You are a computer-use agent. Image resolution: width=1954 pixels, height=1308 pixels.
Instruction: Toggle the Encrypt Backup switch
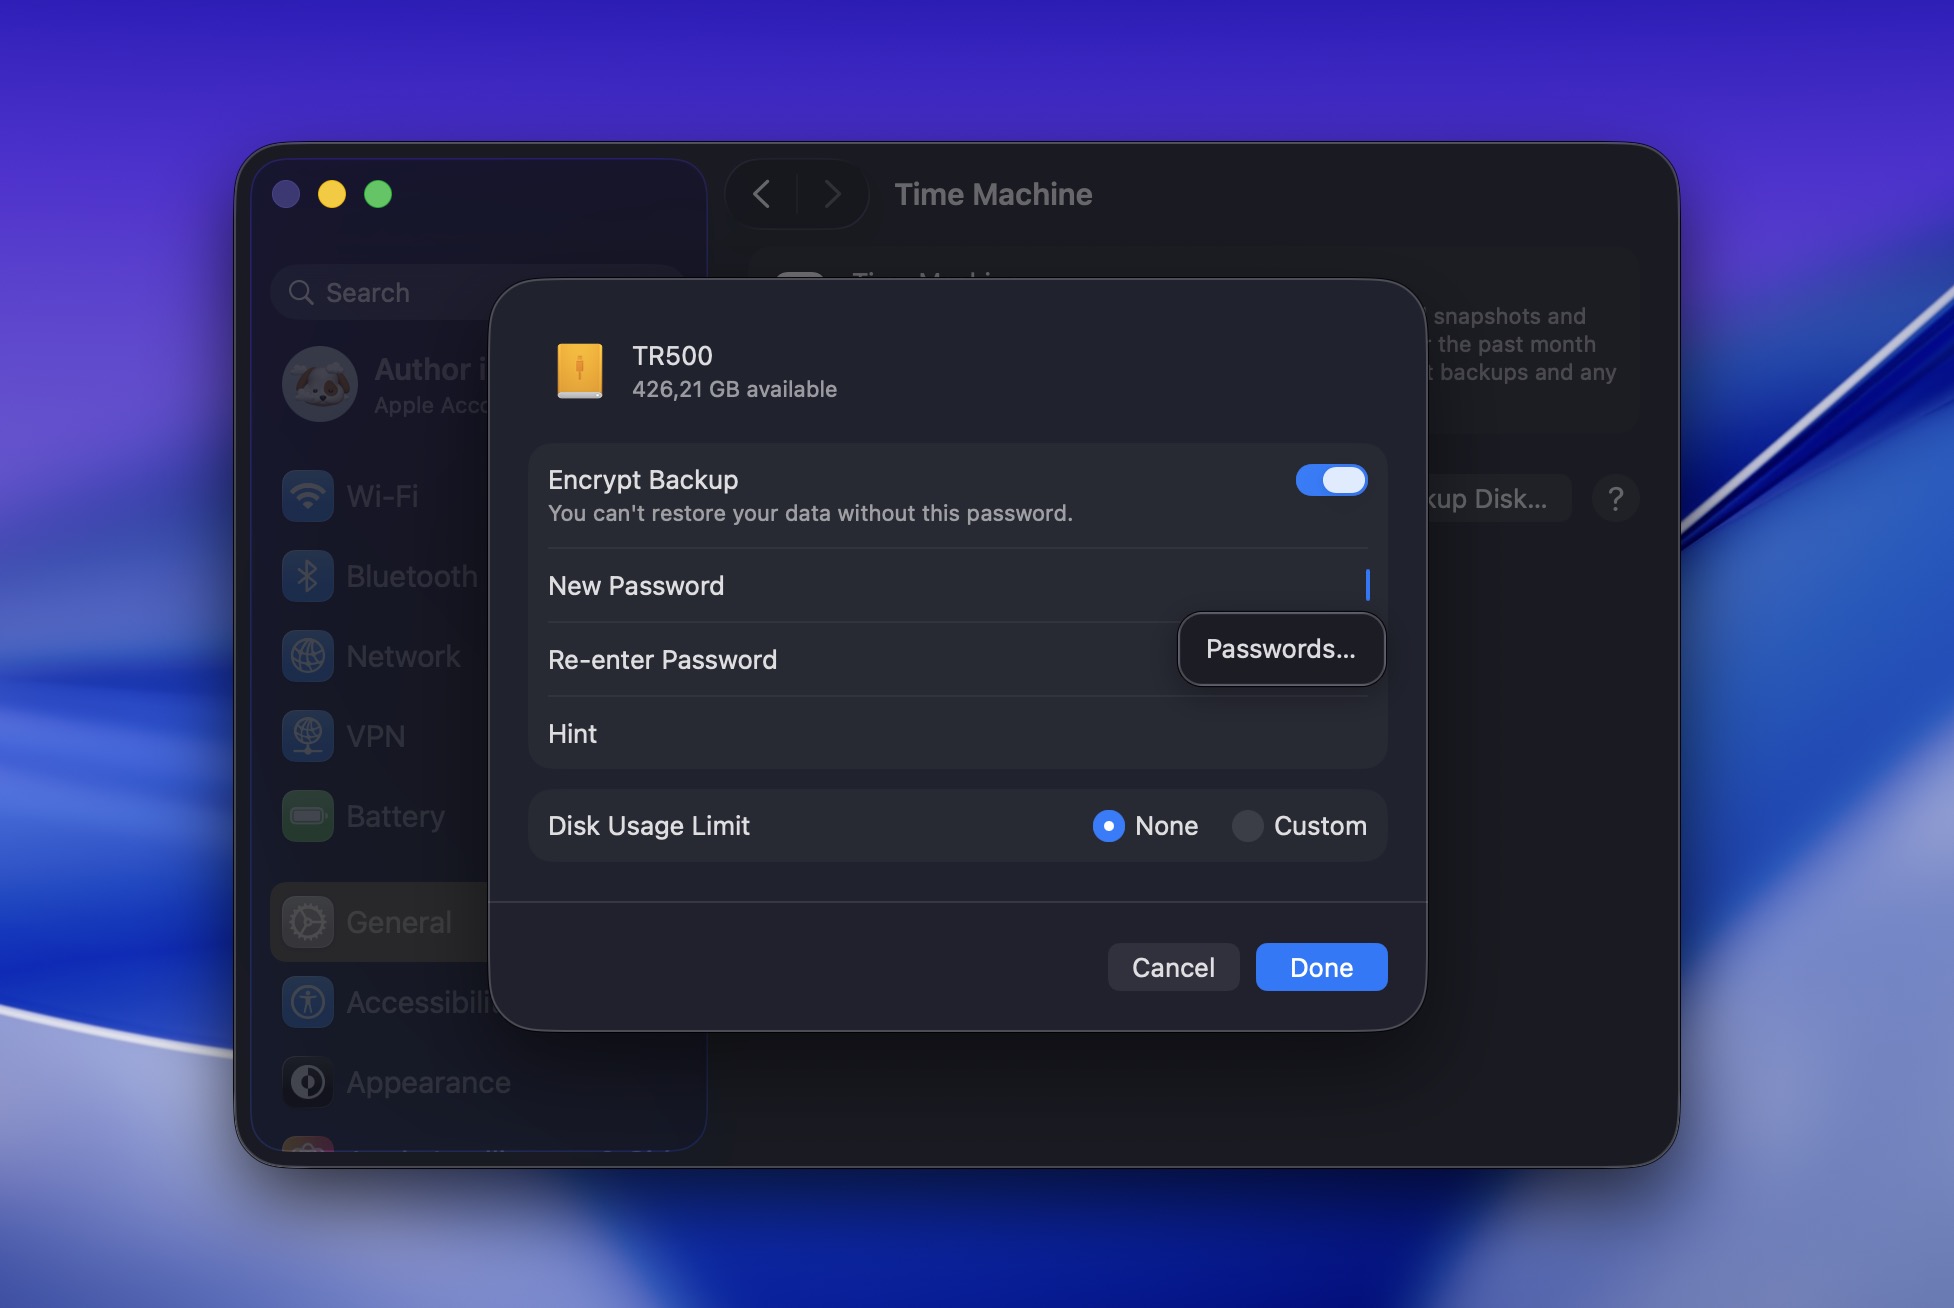1331,480
